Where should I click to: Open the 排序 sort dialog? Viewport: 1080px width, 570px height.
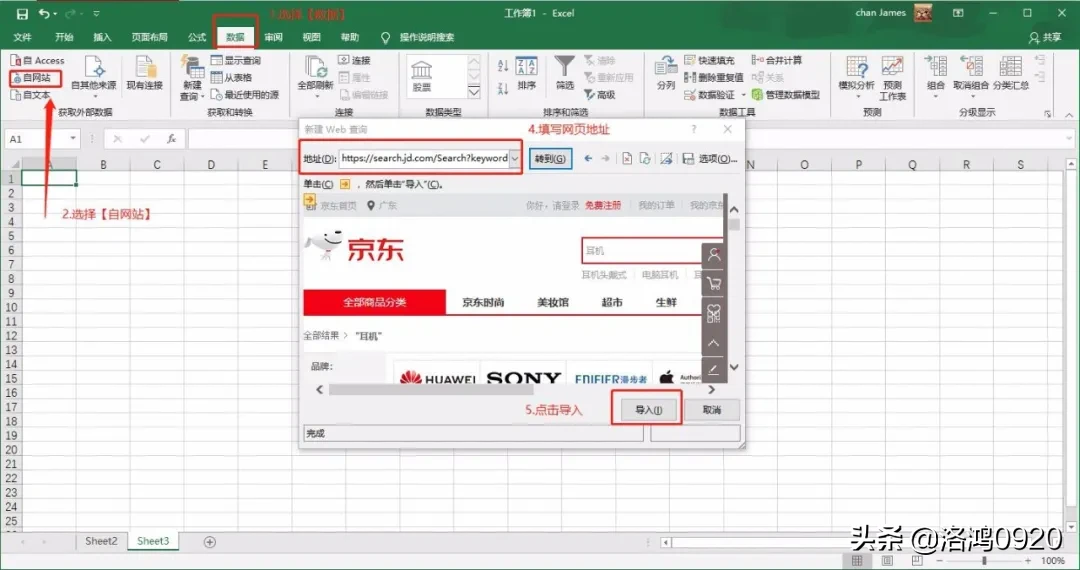point(526,74)
